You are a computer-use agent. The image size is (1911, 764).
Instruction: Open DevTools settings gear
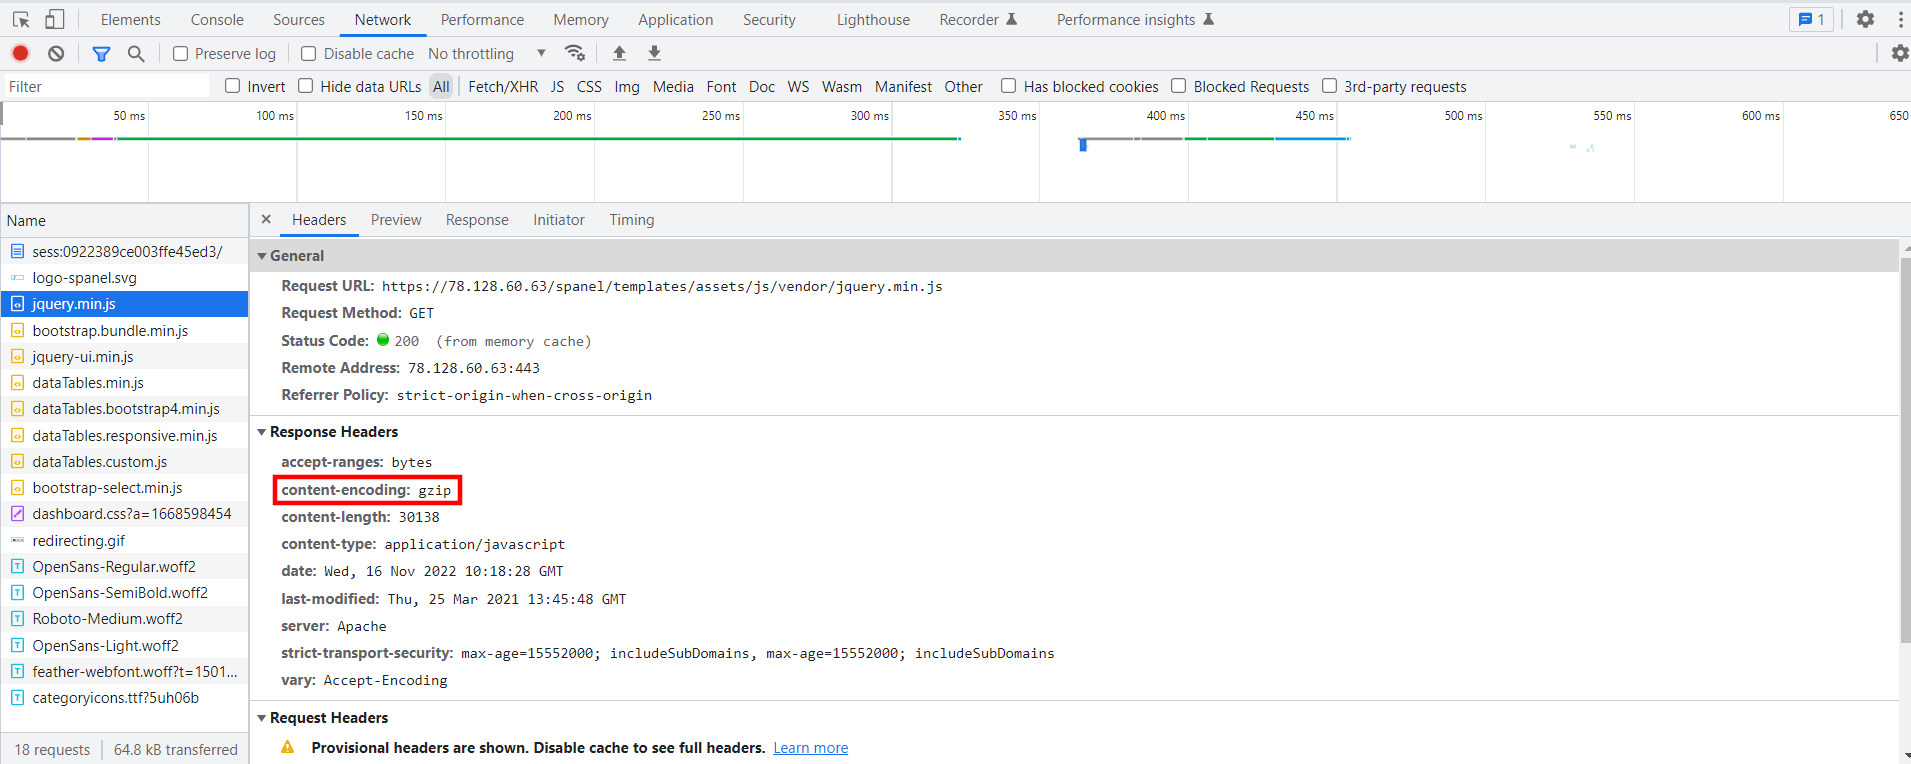pyautogui.click(x=1865, y=19)
